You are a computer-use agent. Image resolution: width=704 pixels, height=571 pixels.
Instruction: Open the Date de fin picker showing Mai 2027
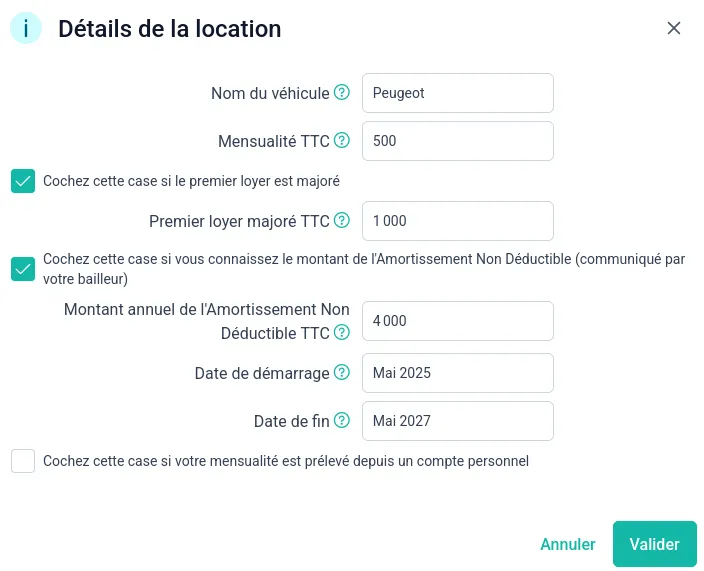click(457, 421)
